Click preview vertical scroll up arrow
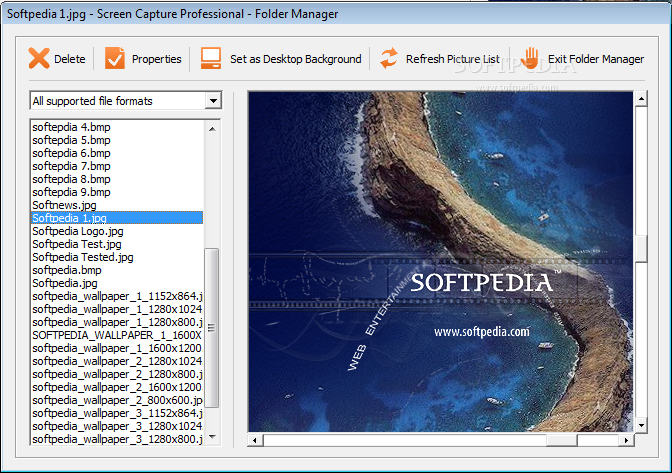672x473 pixels. (641, 99)
